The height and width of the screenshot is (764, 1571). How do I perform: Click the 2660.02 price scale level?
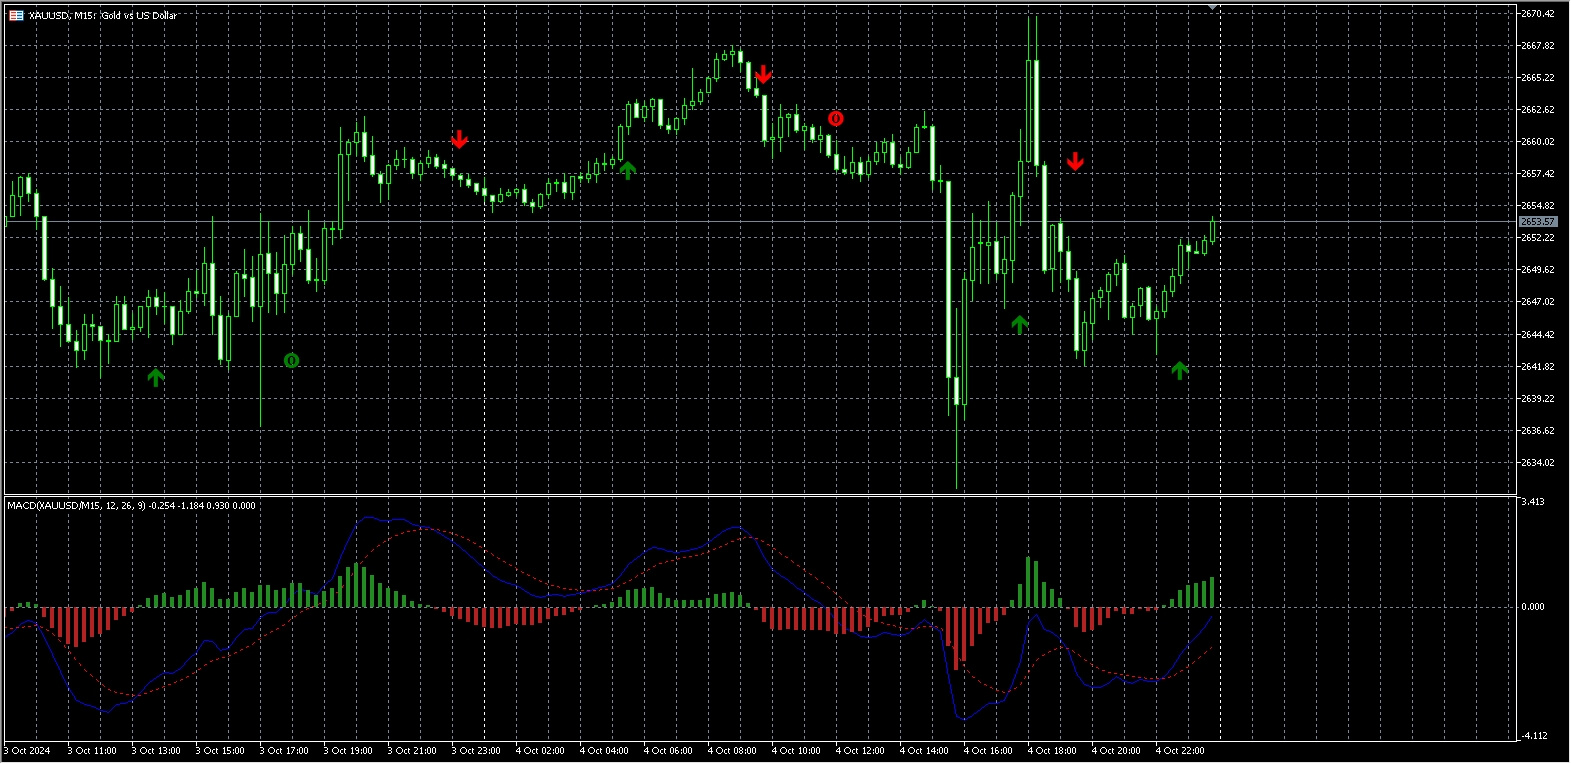[x=1538, y=141]
